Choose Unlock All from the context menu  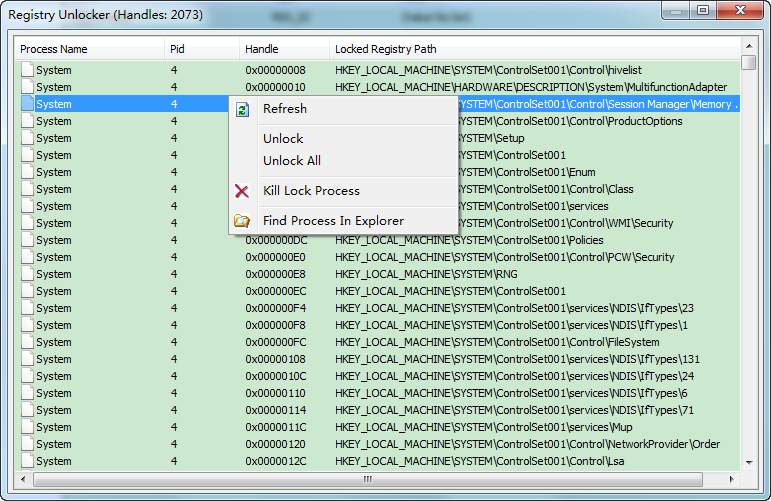pyautogui.click(x=292, y=161)
